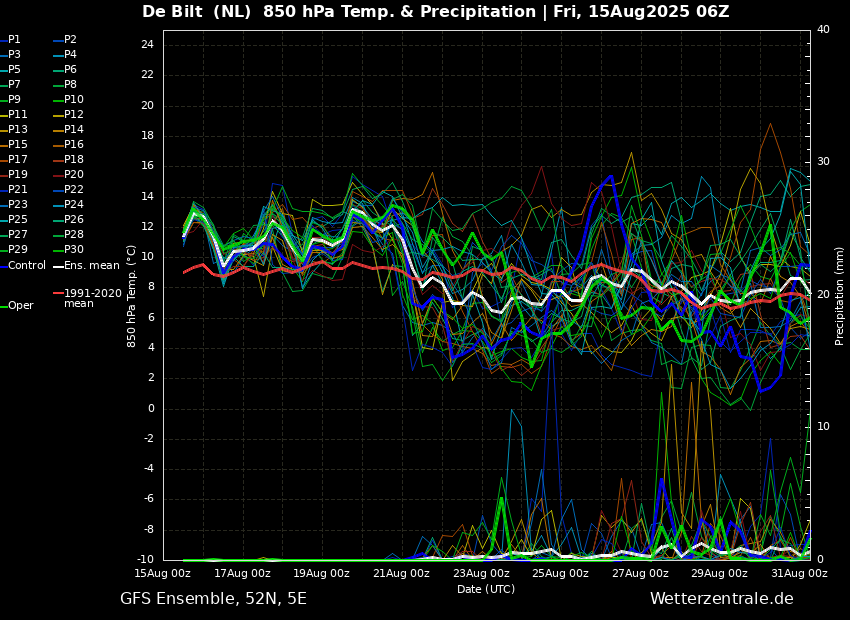The height and width of the screenshot is (620, 850).
Task: Click the 21Aug 00z date tick label
Action: pyautogui.click(x=402, y=573)
